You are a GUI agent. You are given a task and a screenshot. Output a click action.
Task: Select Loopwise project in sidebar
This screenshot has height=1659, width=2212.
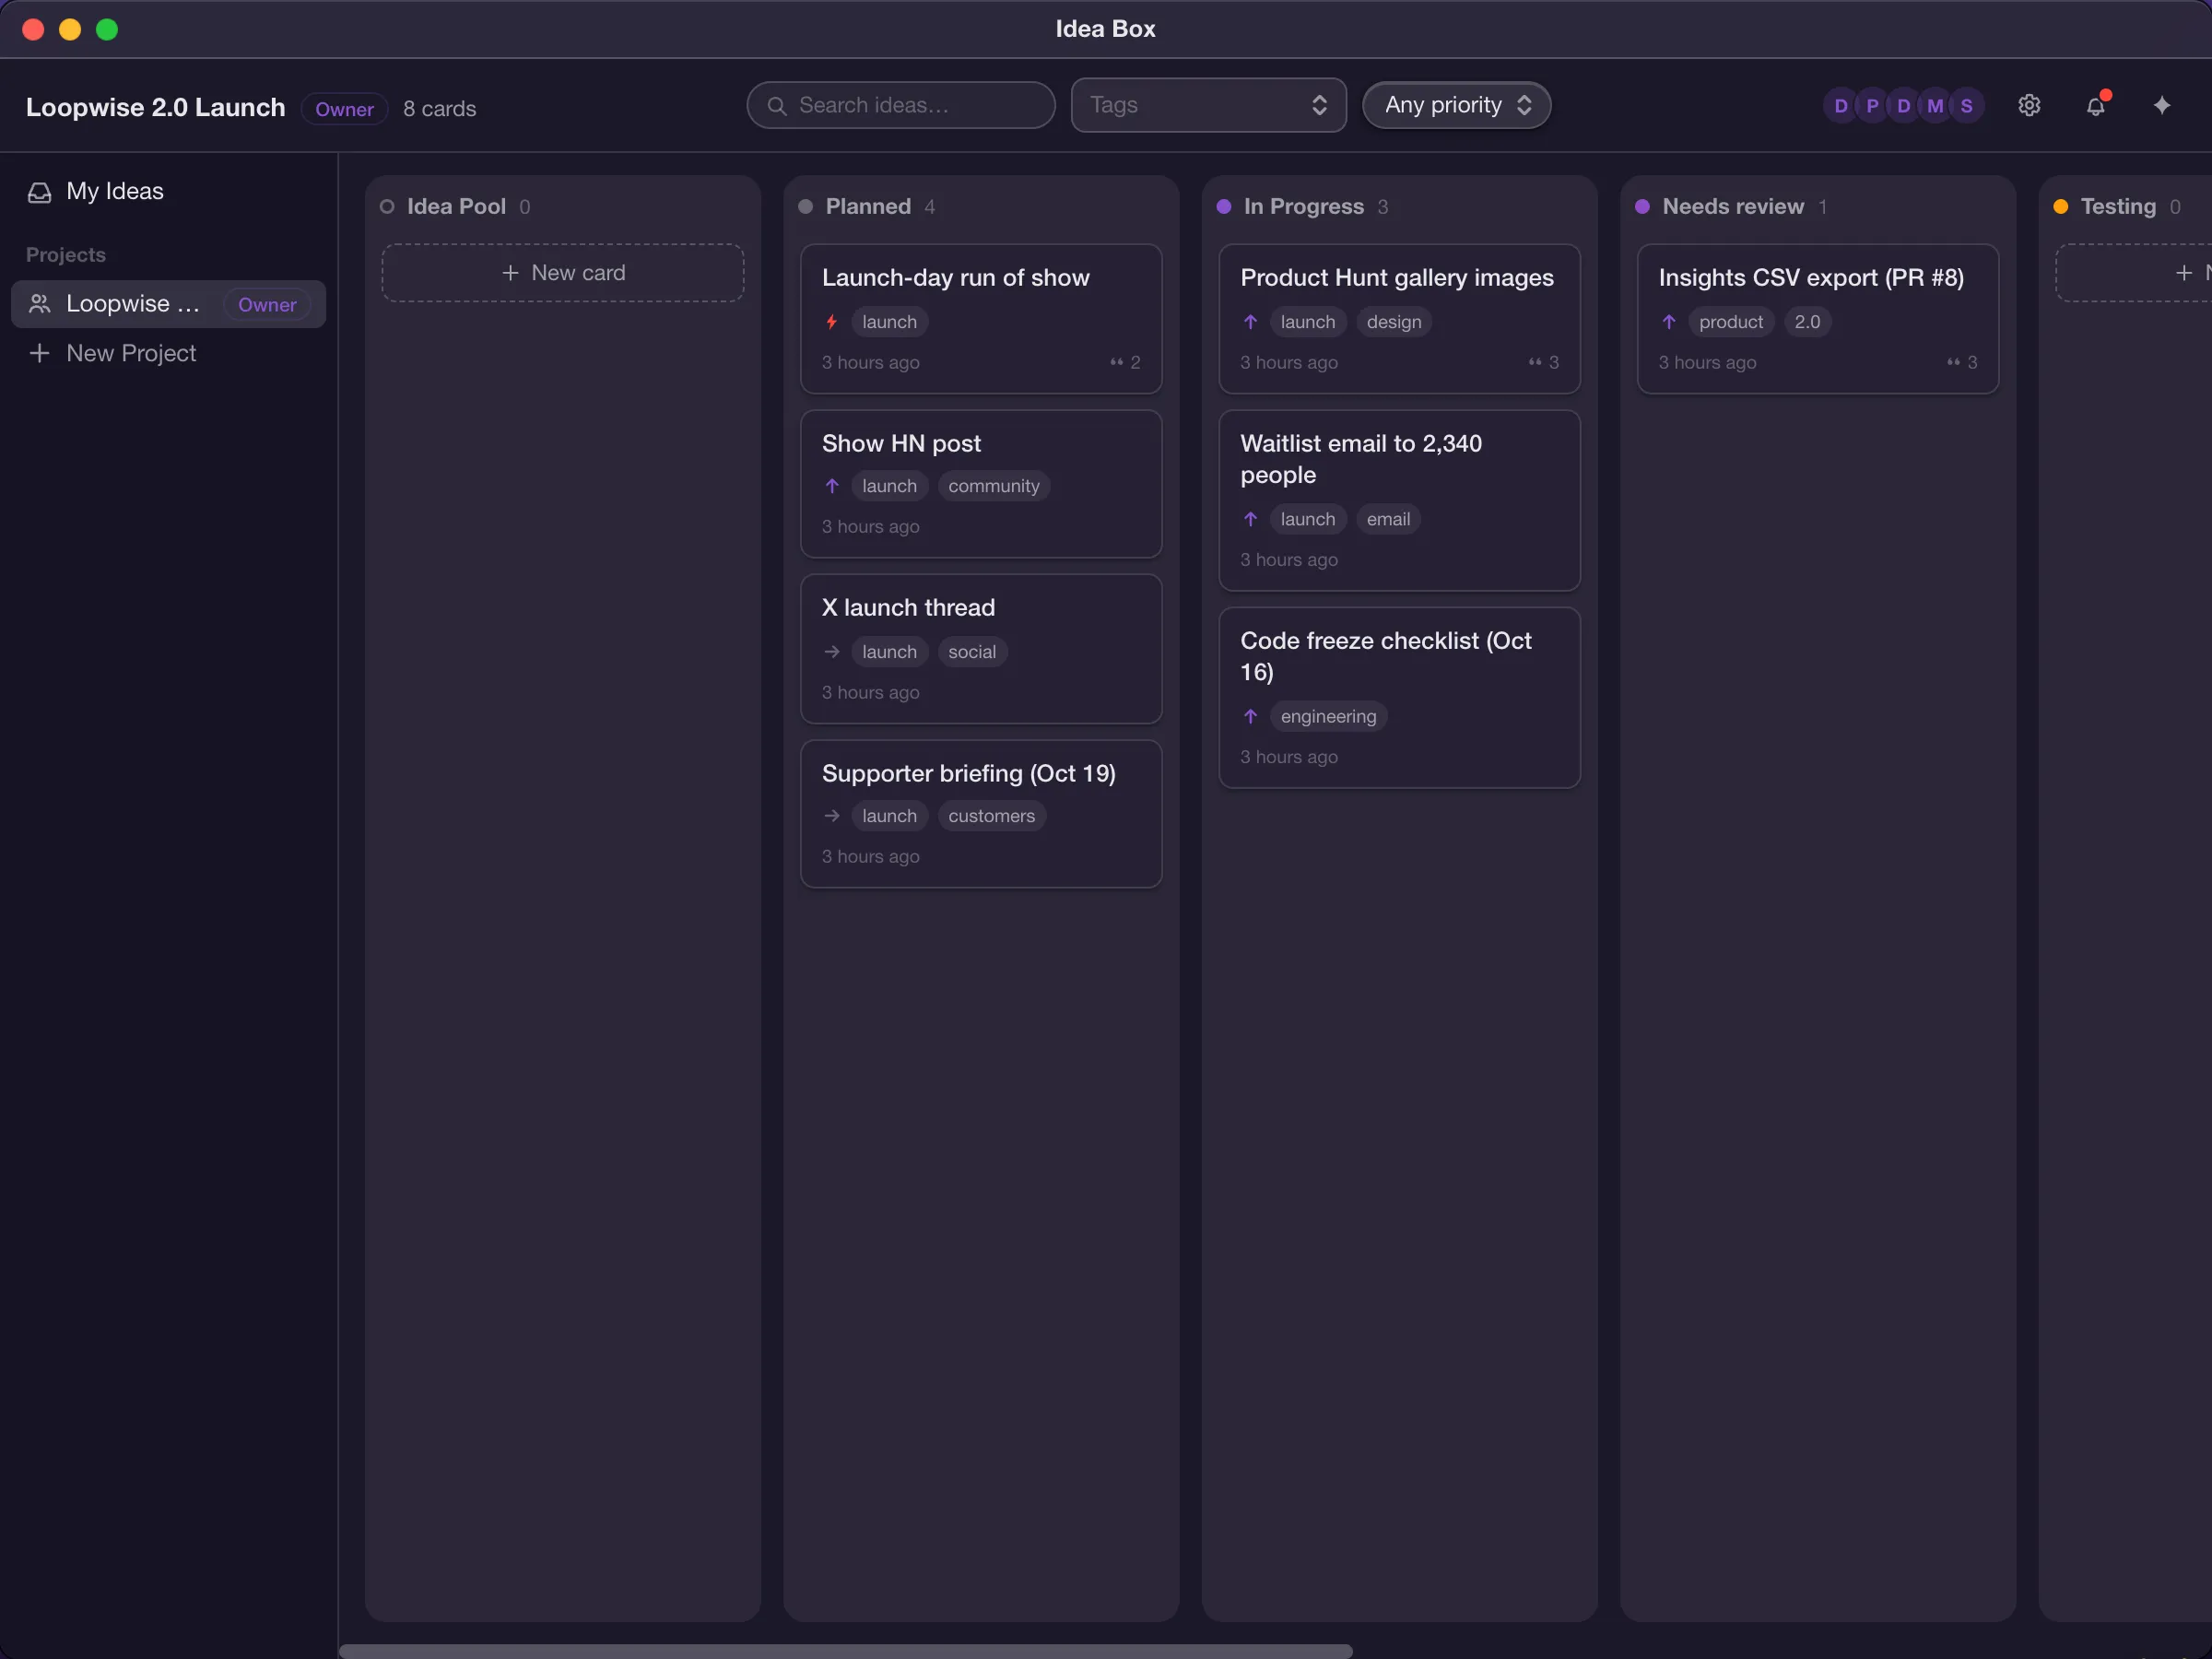[x=168, y=304]
